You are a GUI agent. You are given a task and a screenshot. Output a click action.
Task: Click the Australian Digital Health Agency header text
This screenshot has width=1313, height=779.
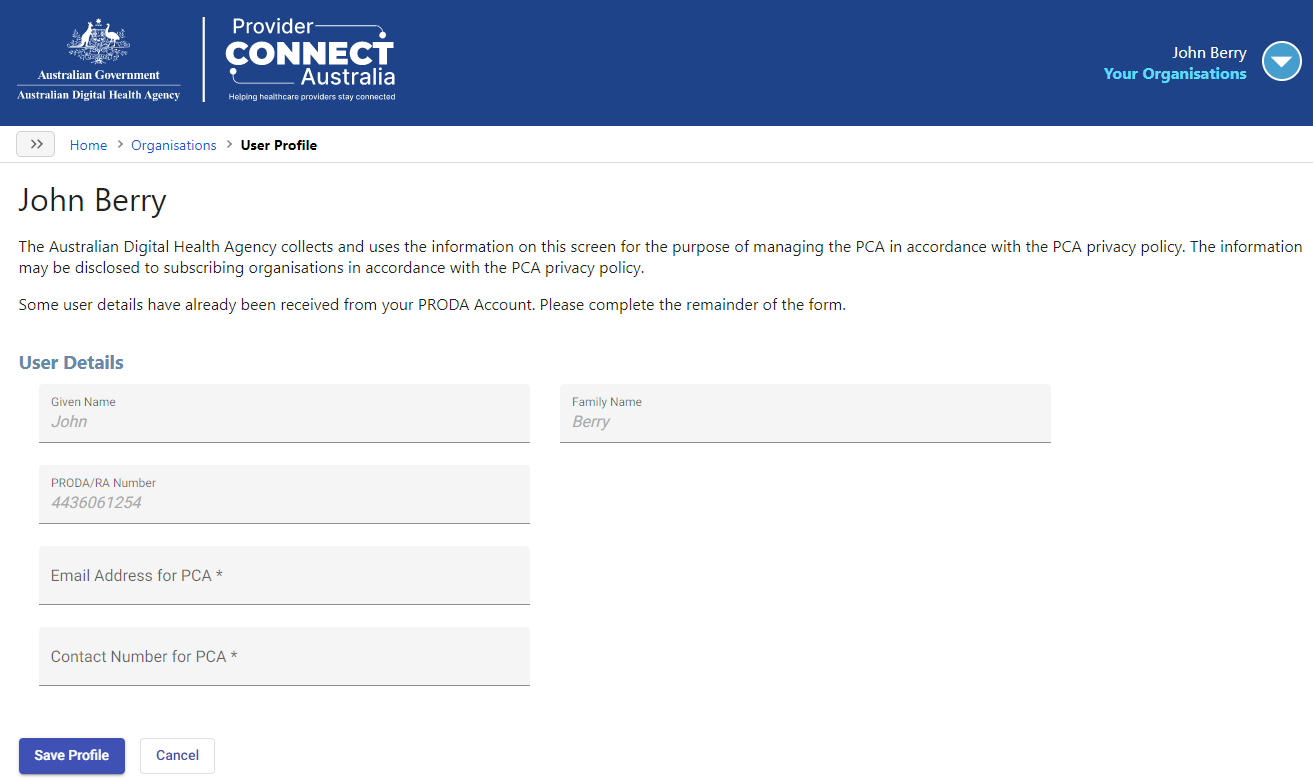click(99, 95)
